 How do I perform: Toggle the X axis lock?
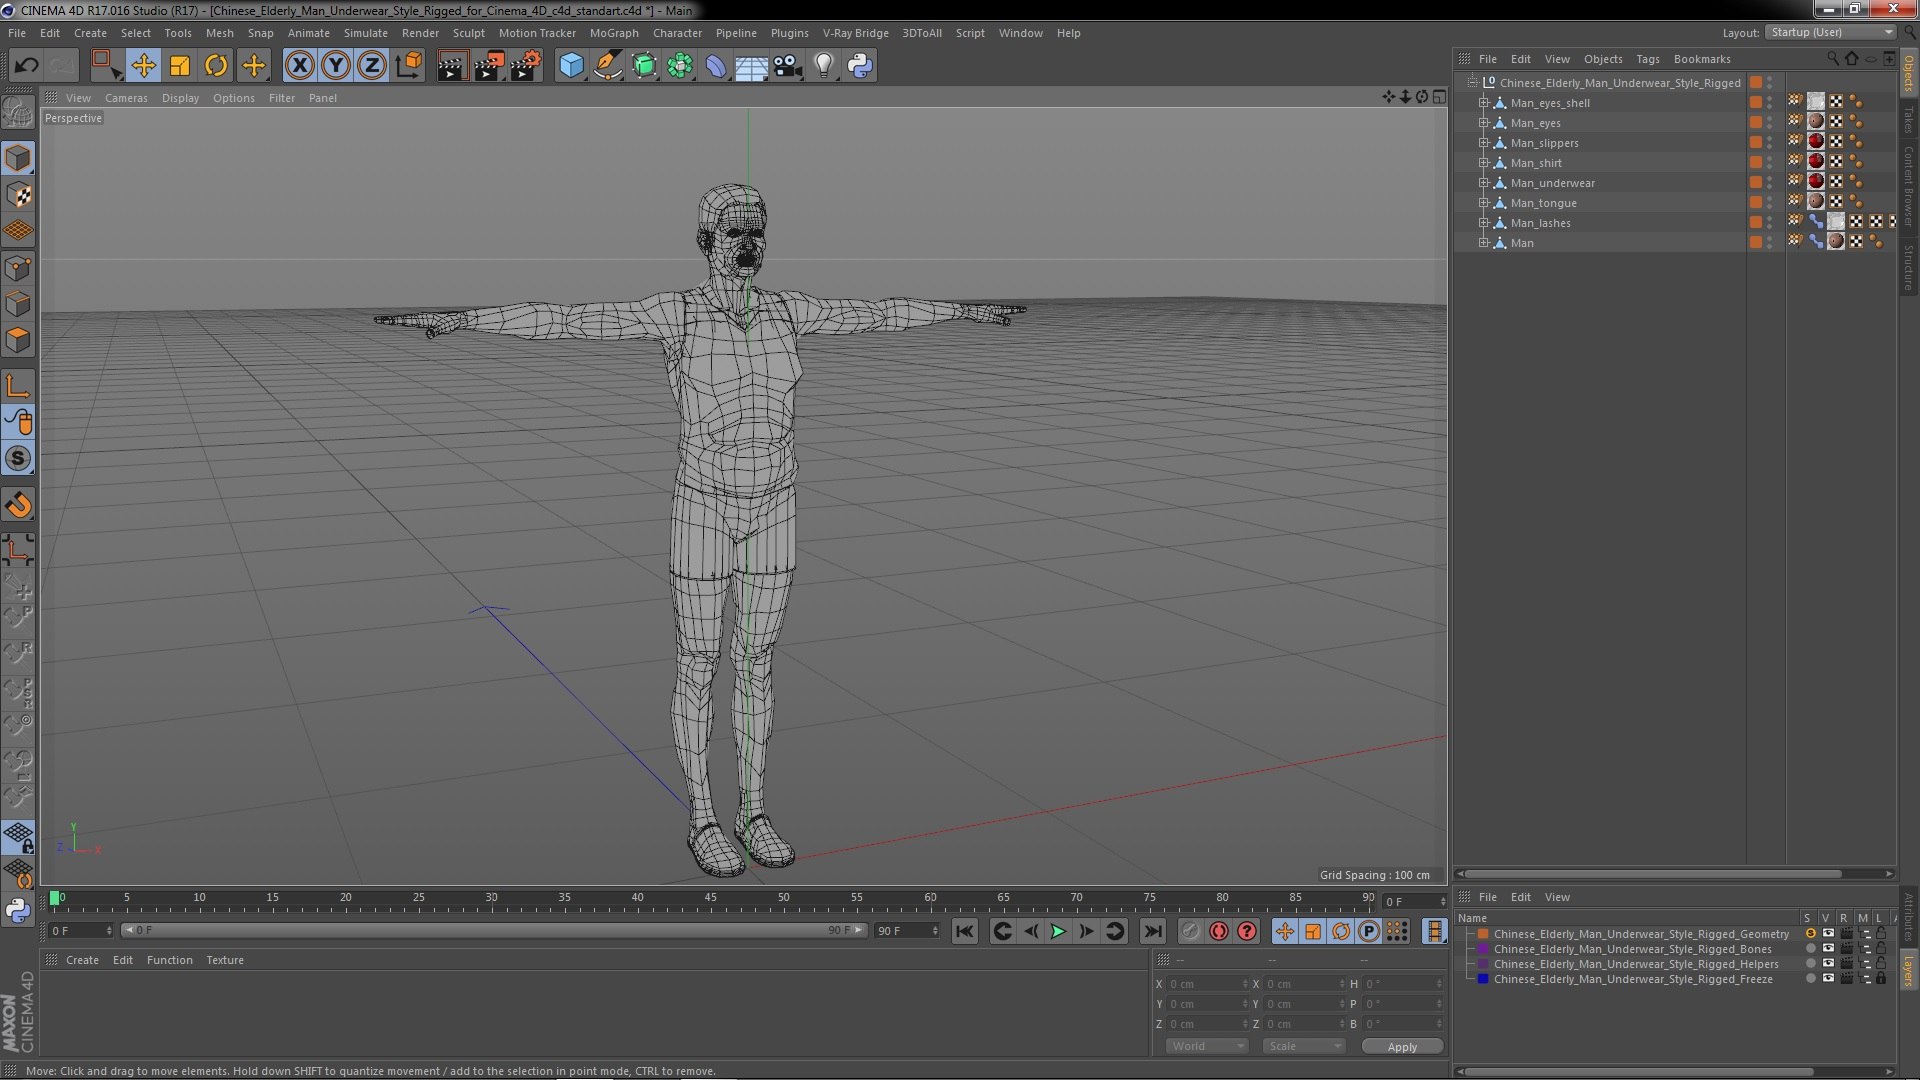click(x=299, y=66)
